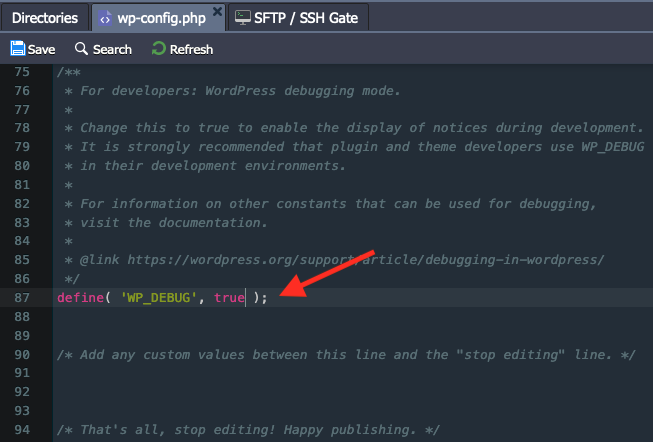This screenshot has height=442, width=653.
Task: Click the 'true' value on line 87
Action: [x=229, y=297]
